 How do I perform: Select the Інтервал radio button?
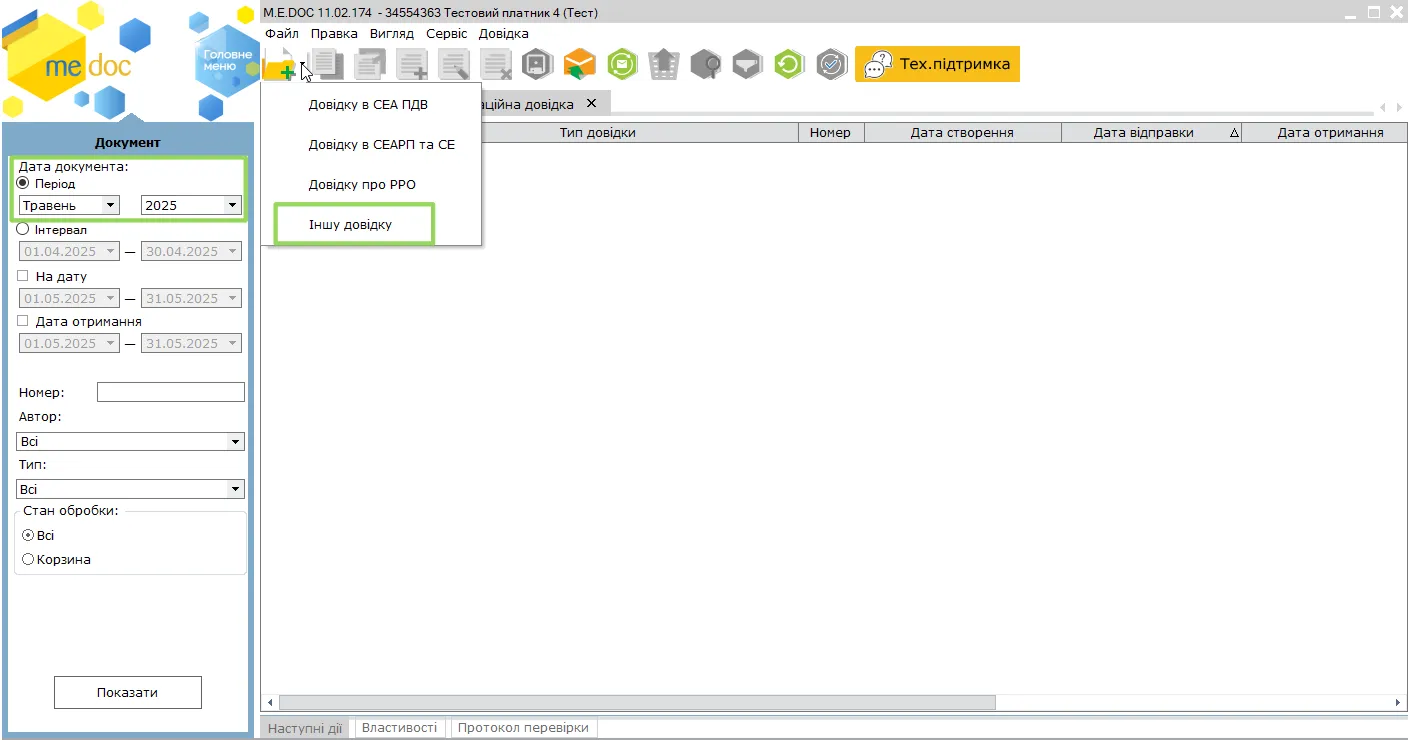coord(23,229)
